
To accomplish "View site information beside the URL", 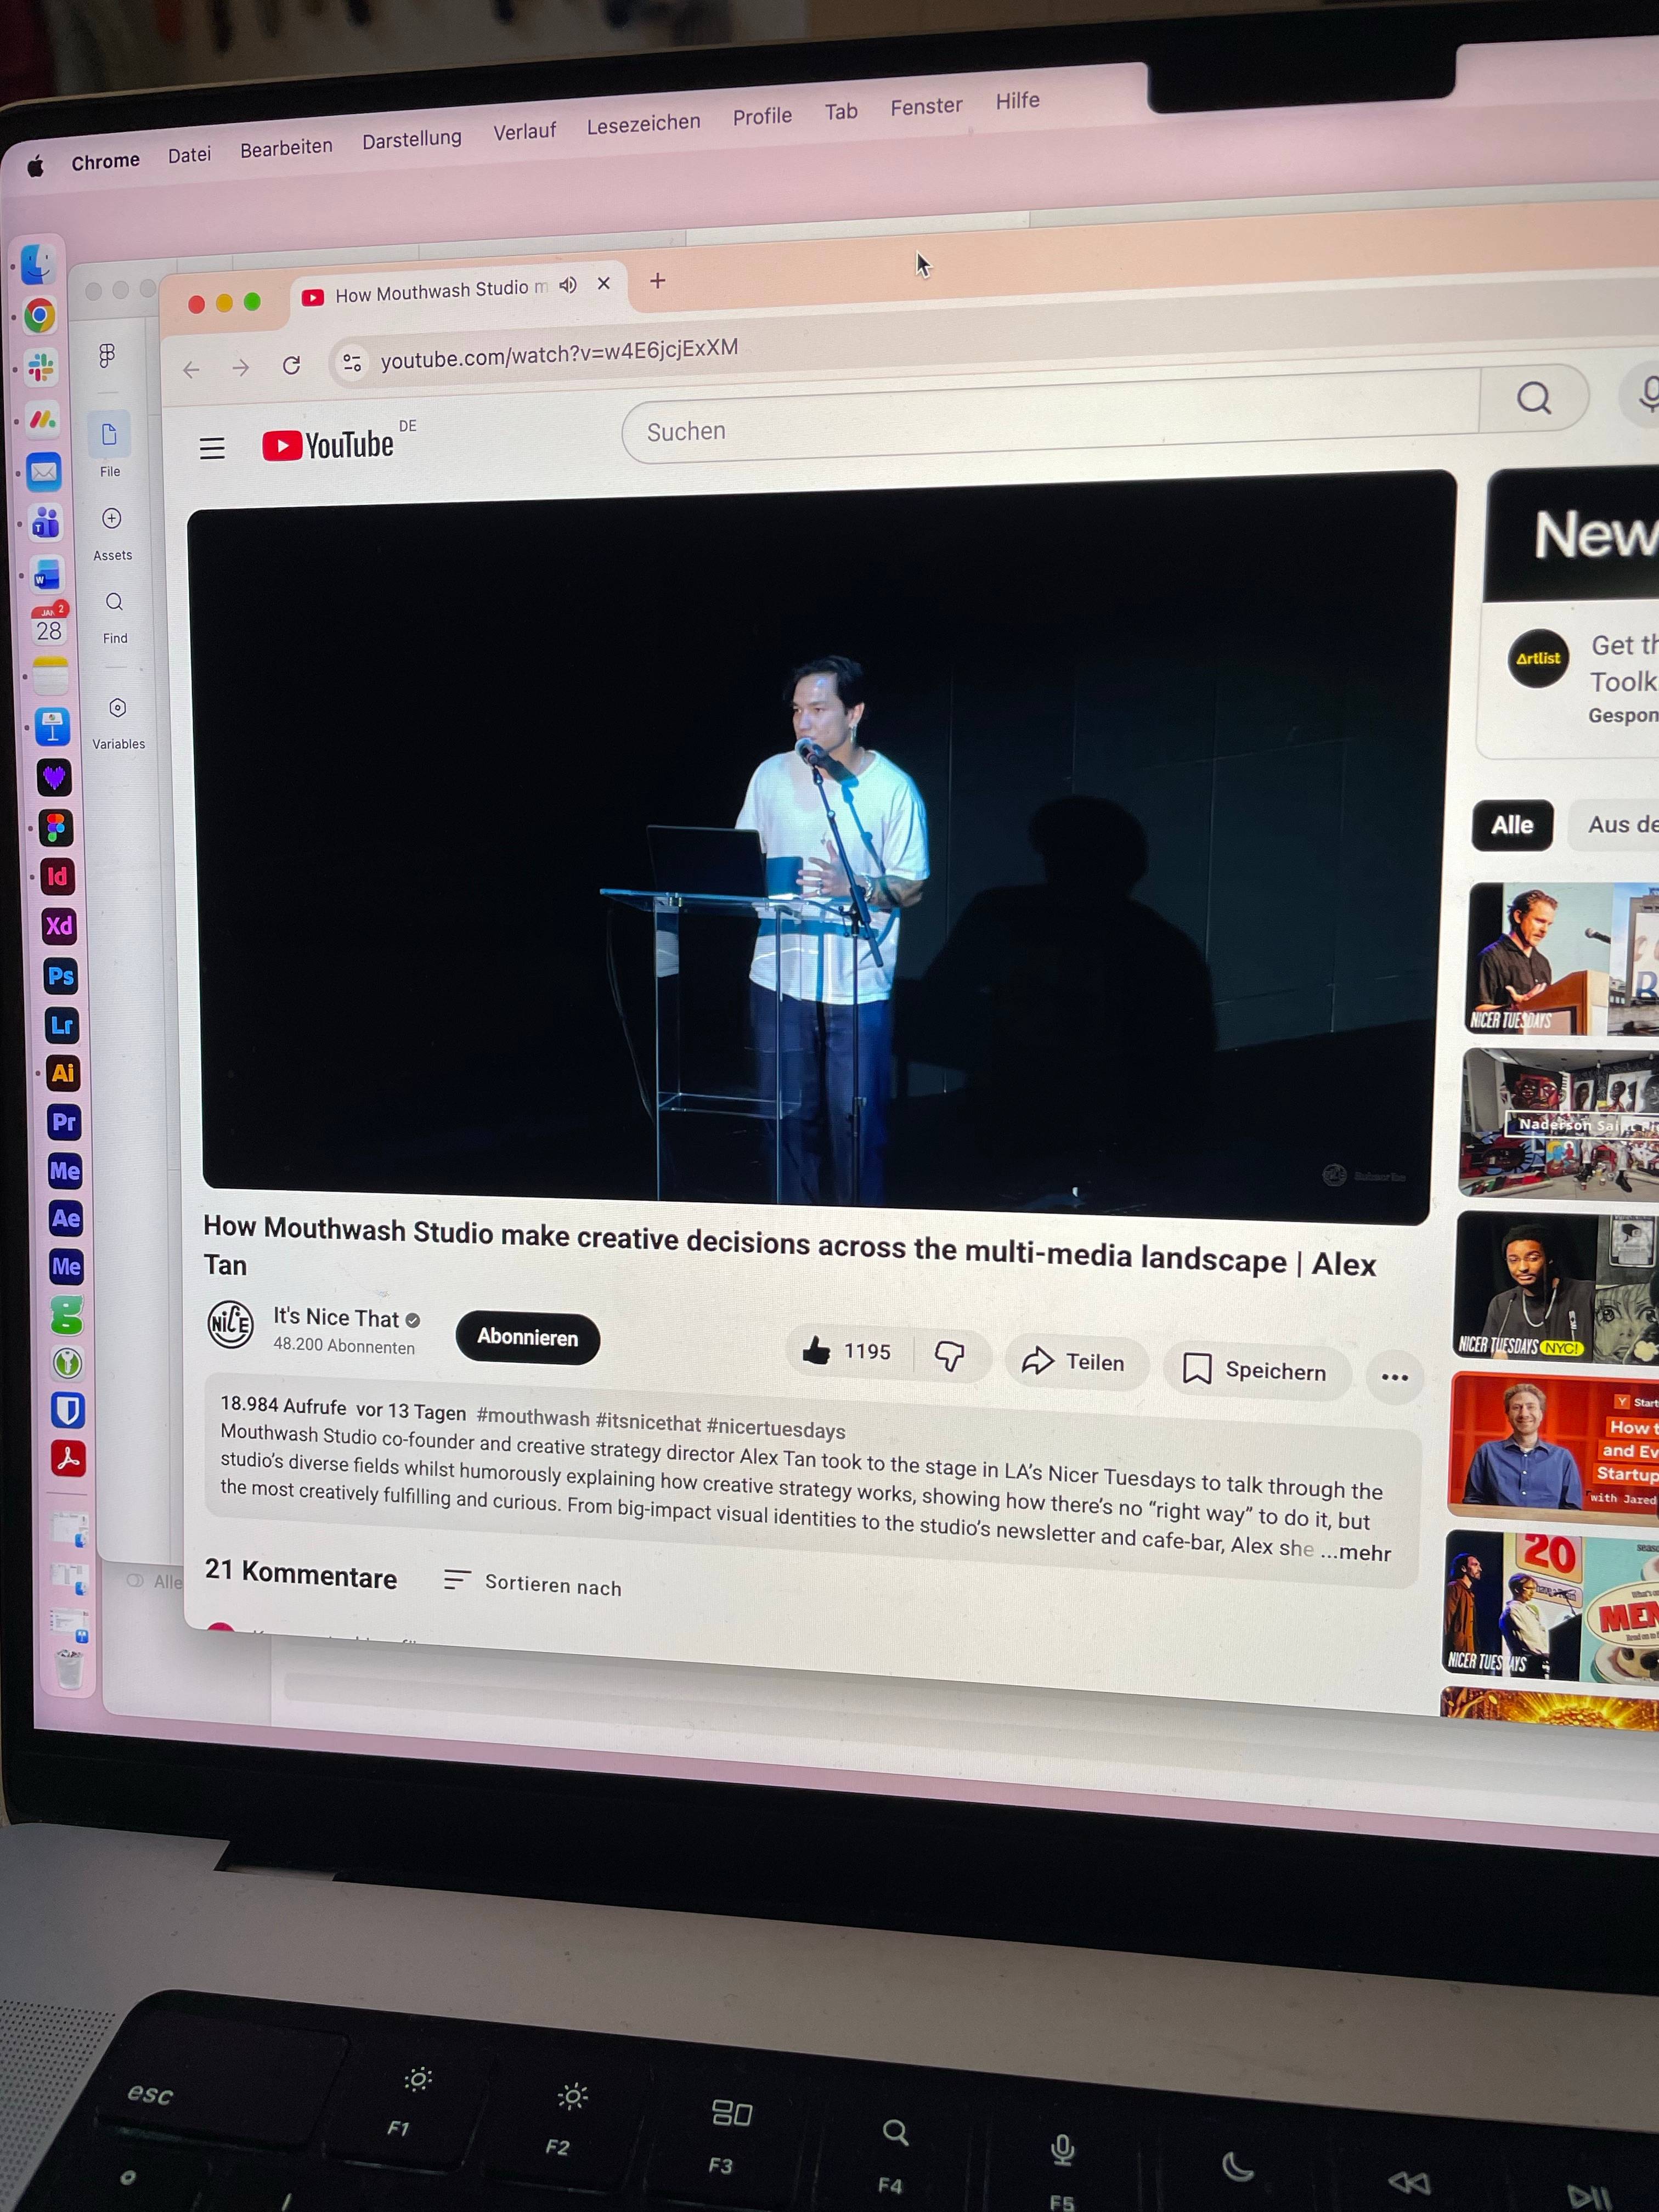I will [352, 363].
